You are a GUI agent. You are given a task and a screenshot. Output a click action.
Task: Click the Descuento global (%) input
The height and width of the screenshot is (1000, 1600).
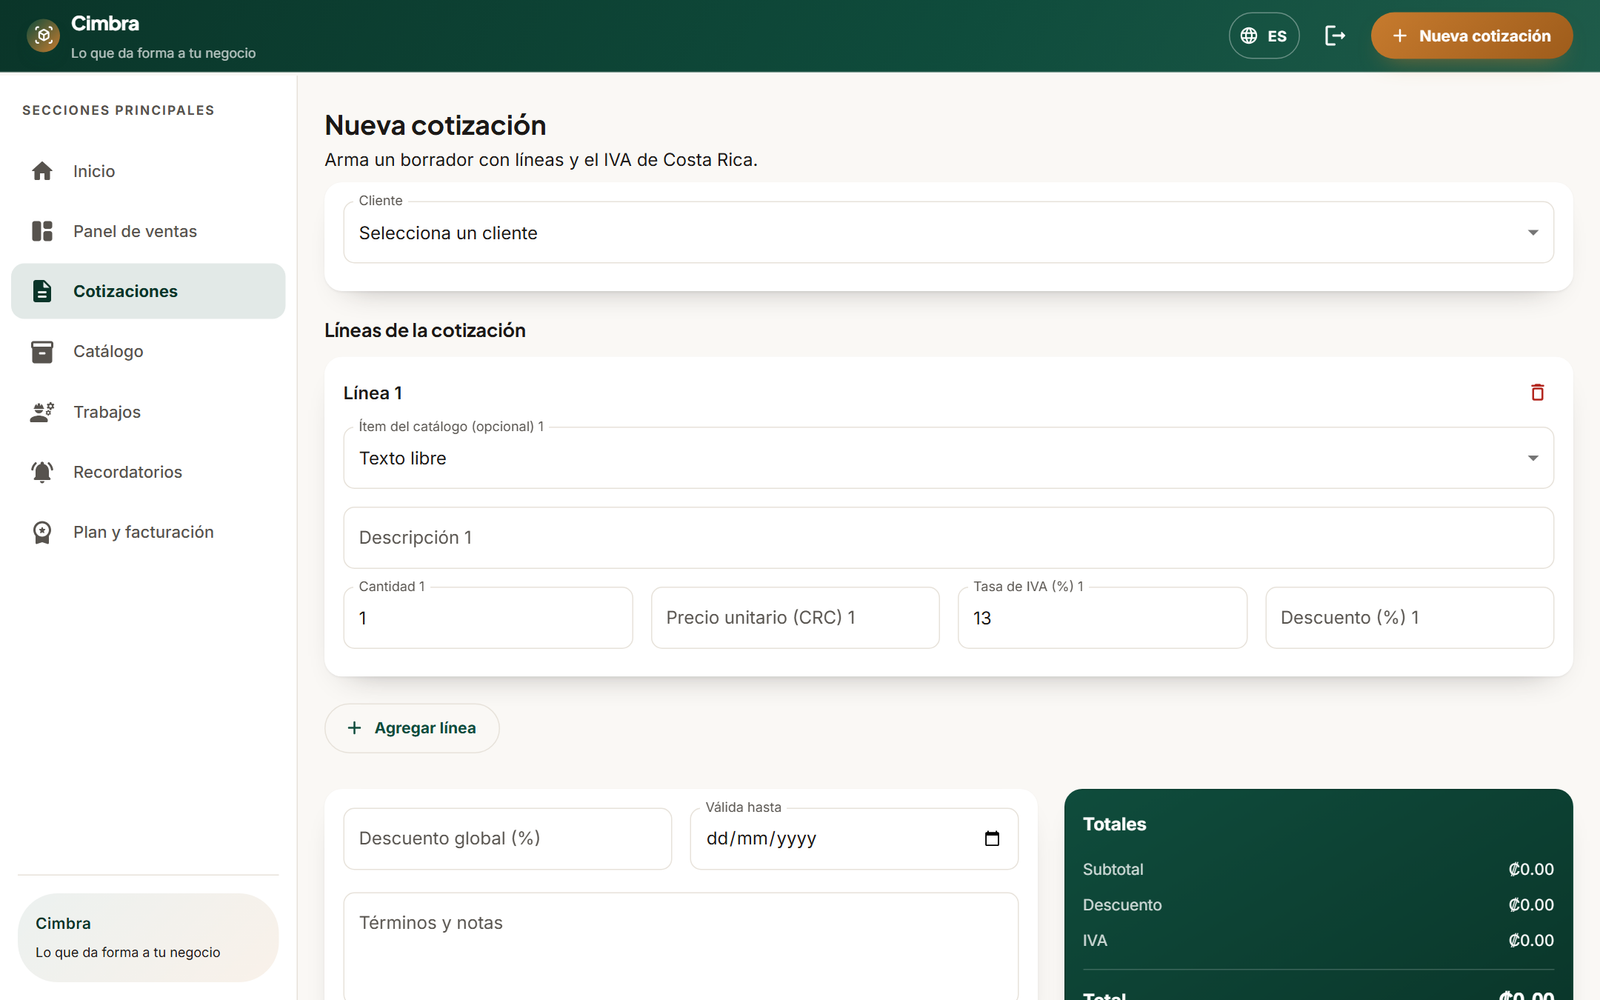tap(508, 839)
